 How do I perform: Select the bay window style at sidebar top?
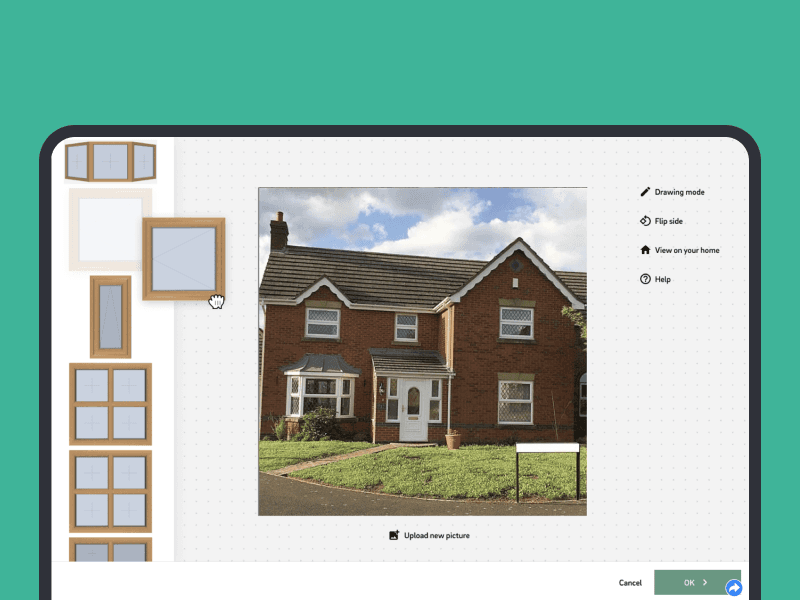click(x=110, y=161)
